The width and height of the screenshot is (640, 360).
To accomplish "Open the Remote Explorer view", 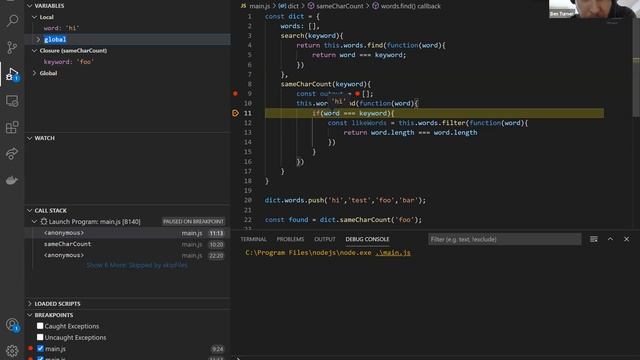I will tap(12, 101).
